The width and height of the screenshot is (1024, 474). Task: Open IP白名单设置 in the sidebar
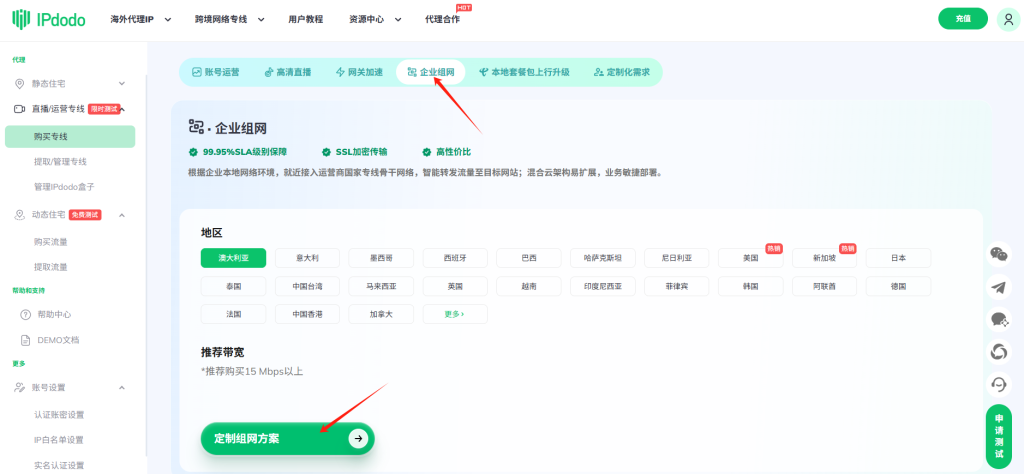point(59,440)
